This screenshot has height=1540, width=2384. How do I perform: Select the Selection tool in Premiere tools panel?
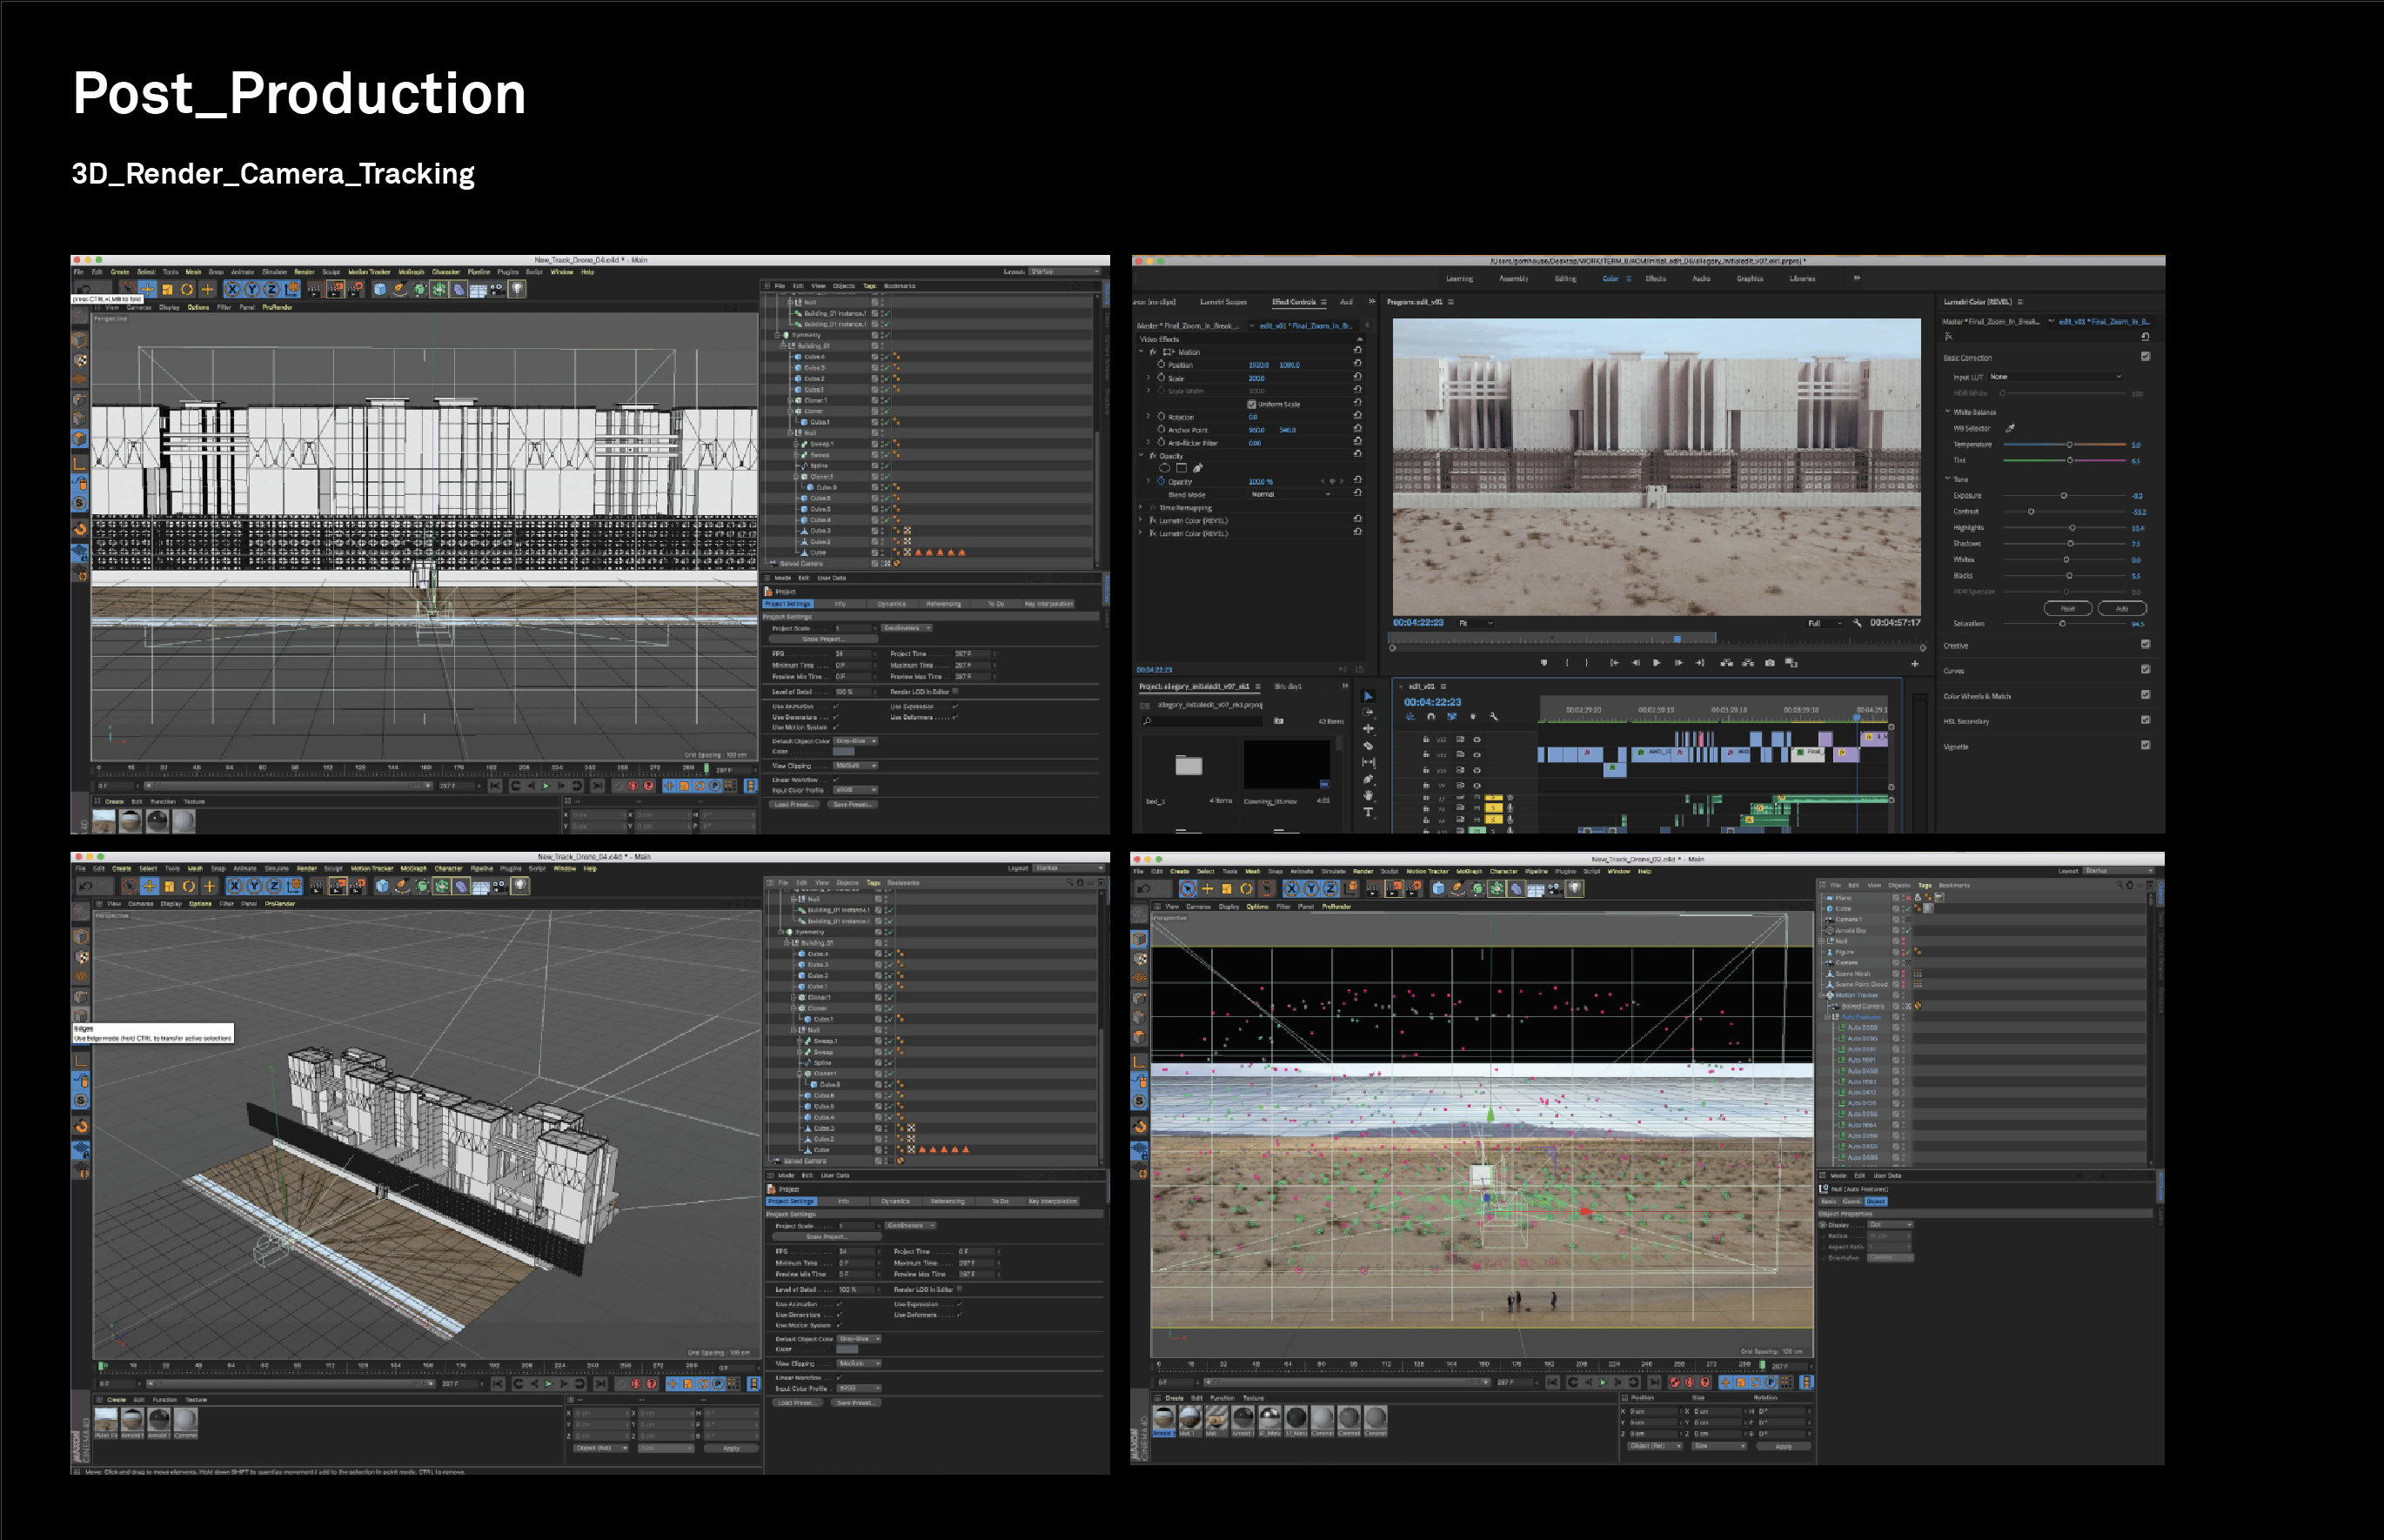1368,695
